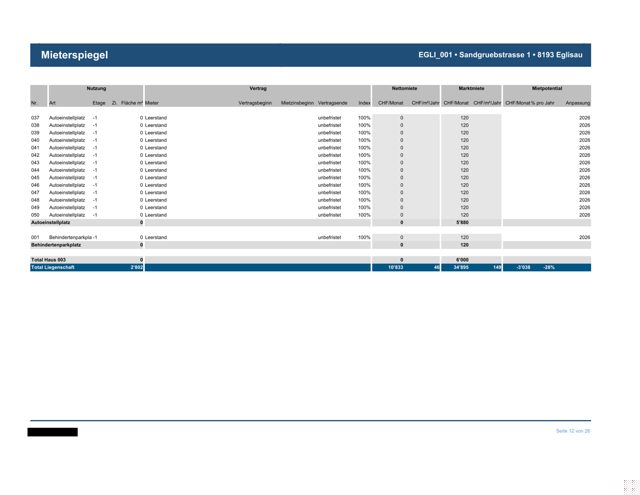This screenshot has height=495, width=640.
Task: Click the "Mietzinsbeginn" column header
Action: click(298, 103)
